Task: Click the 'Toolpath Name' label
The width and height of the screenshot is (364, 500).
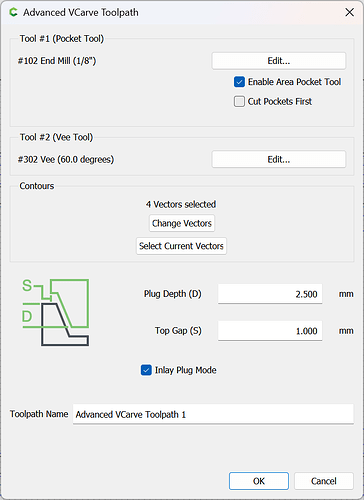Action: 39,414
